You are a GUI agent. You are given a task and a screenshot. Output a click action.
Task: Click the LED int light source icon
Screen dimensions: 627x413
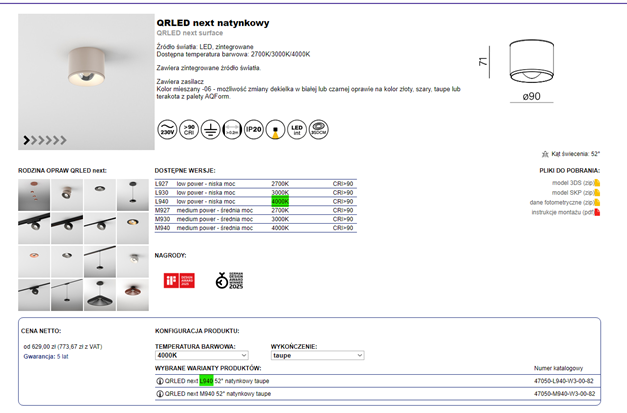click(296, 130)
